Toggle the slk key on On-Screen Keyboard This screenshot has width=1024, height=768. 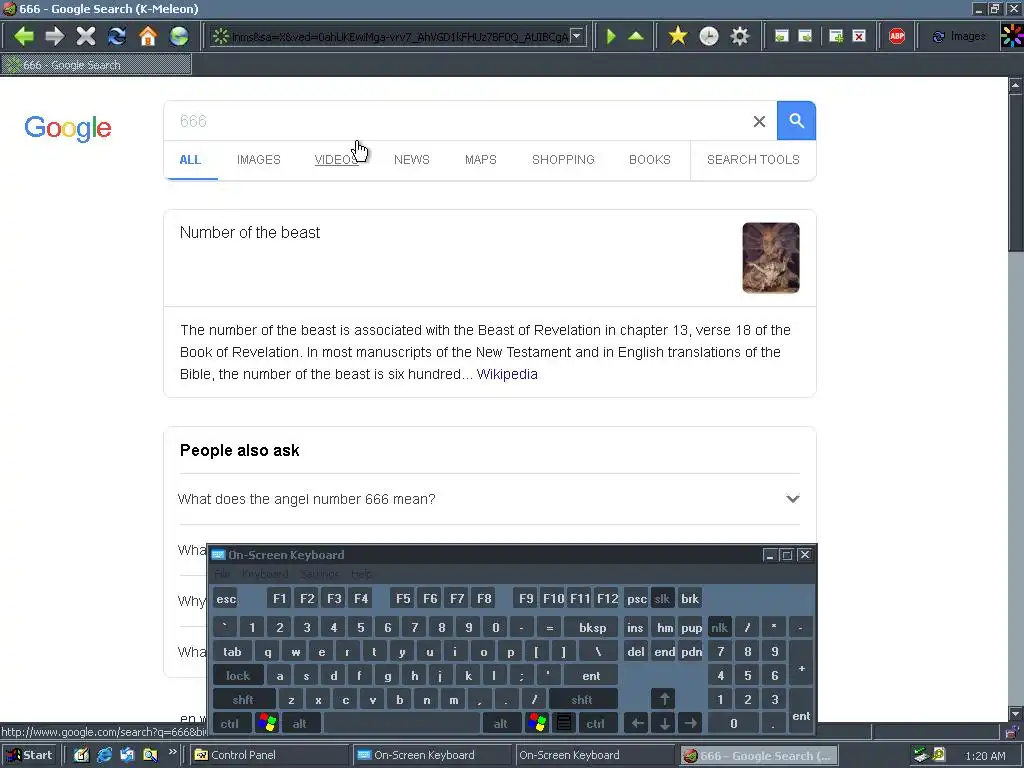coord(662,599)
